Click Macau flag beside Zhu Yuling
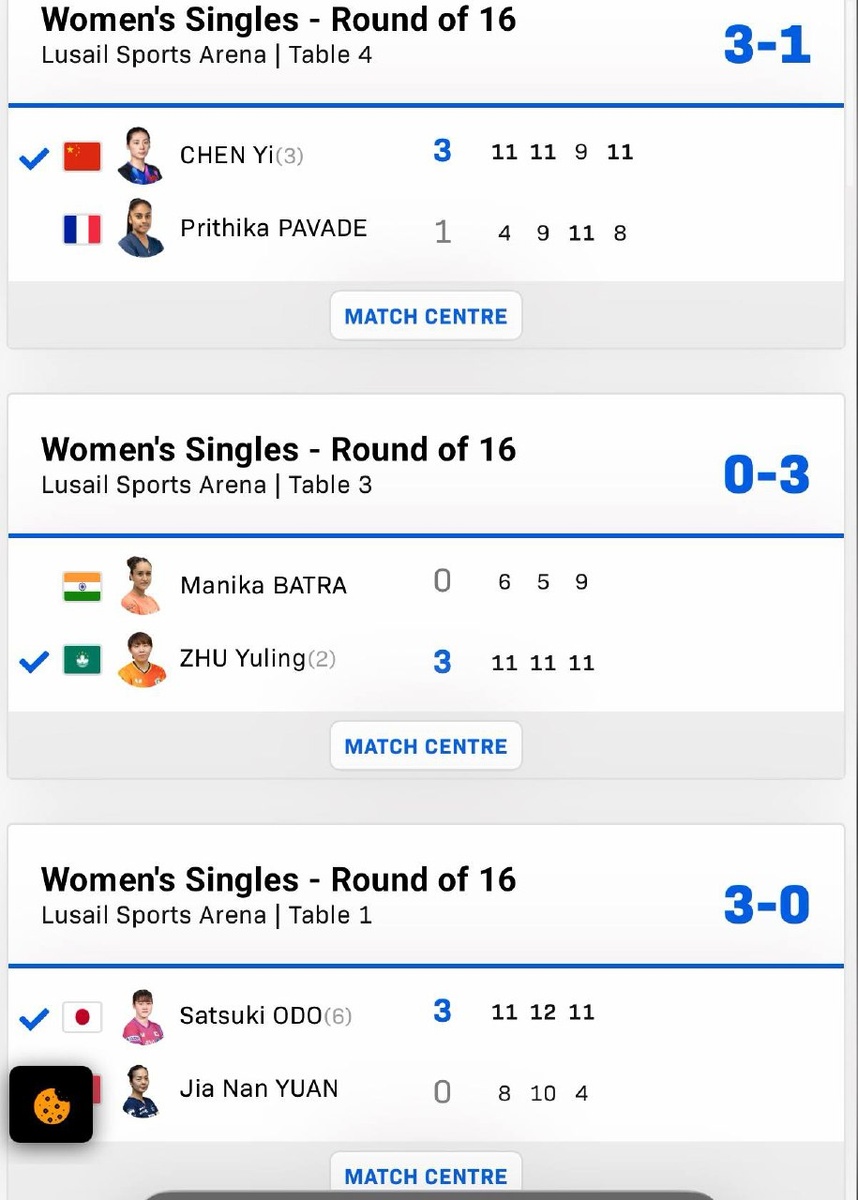The height and width of the screenshot is (1200, 858). (x=82, y=660)
